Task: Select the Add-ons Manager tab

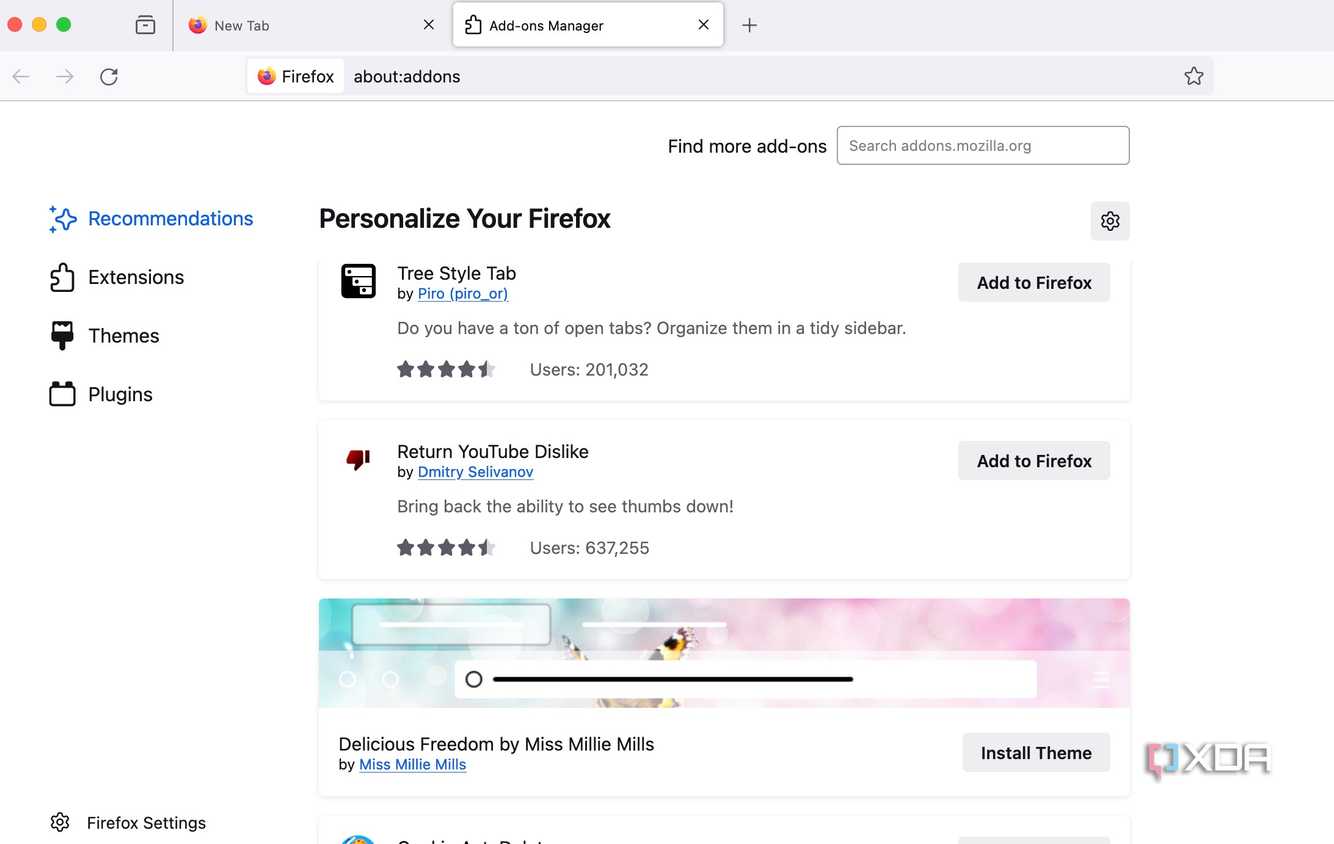Action: (588, 25)
